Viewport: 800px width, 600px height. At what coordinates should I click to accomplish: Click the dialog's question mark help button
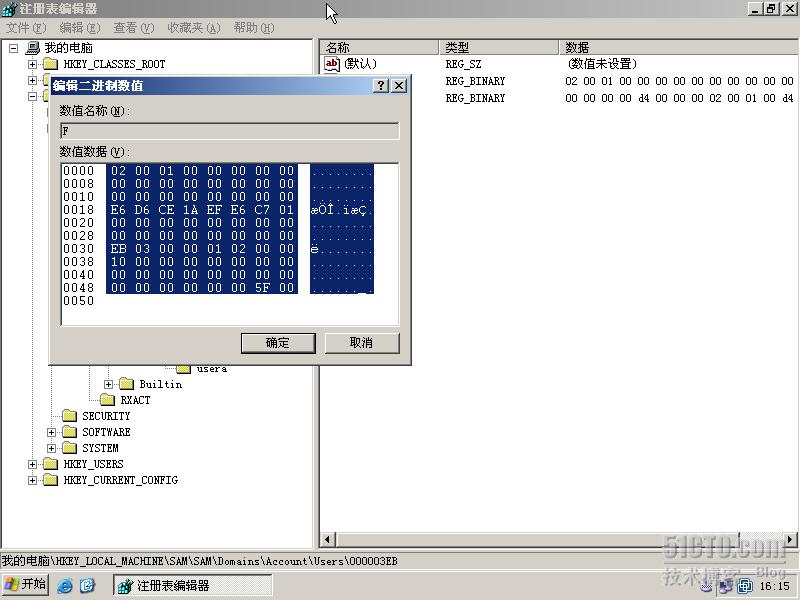point(381,86)
